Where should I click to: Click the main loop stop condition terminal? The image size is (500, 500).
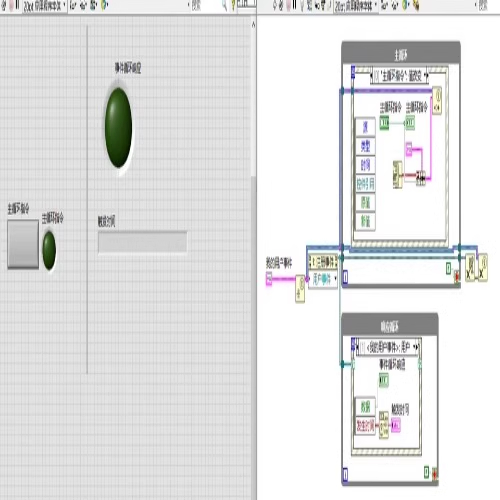coord(456,277)
